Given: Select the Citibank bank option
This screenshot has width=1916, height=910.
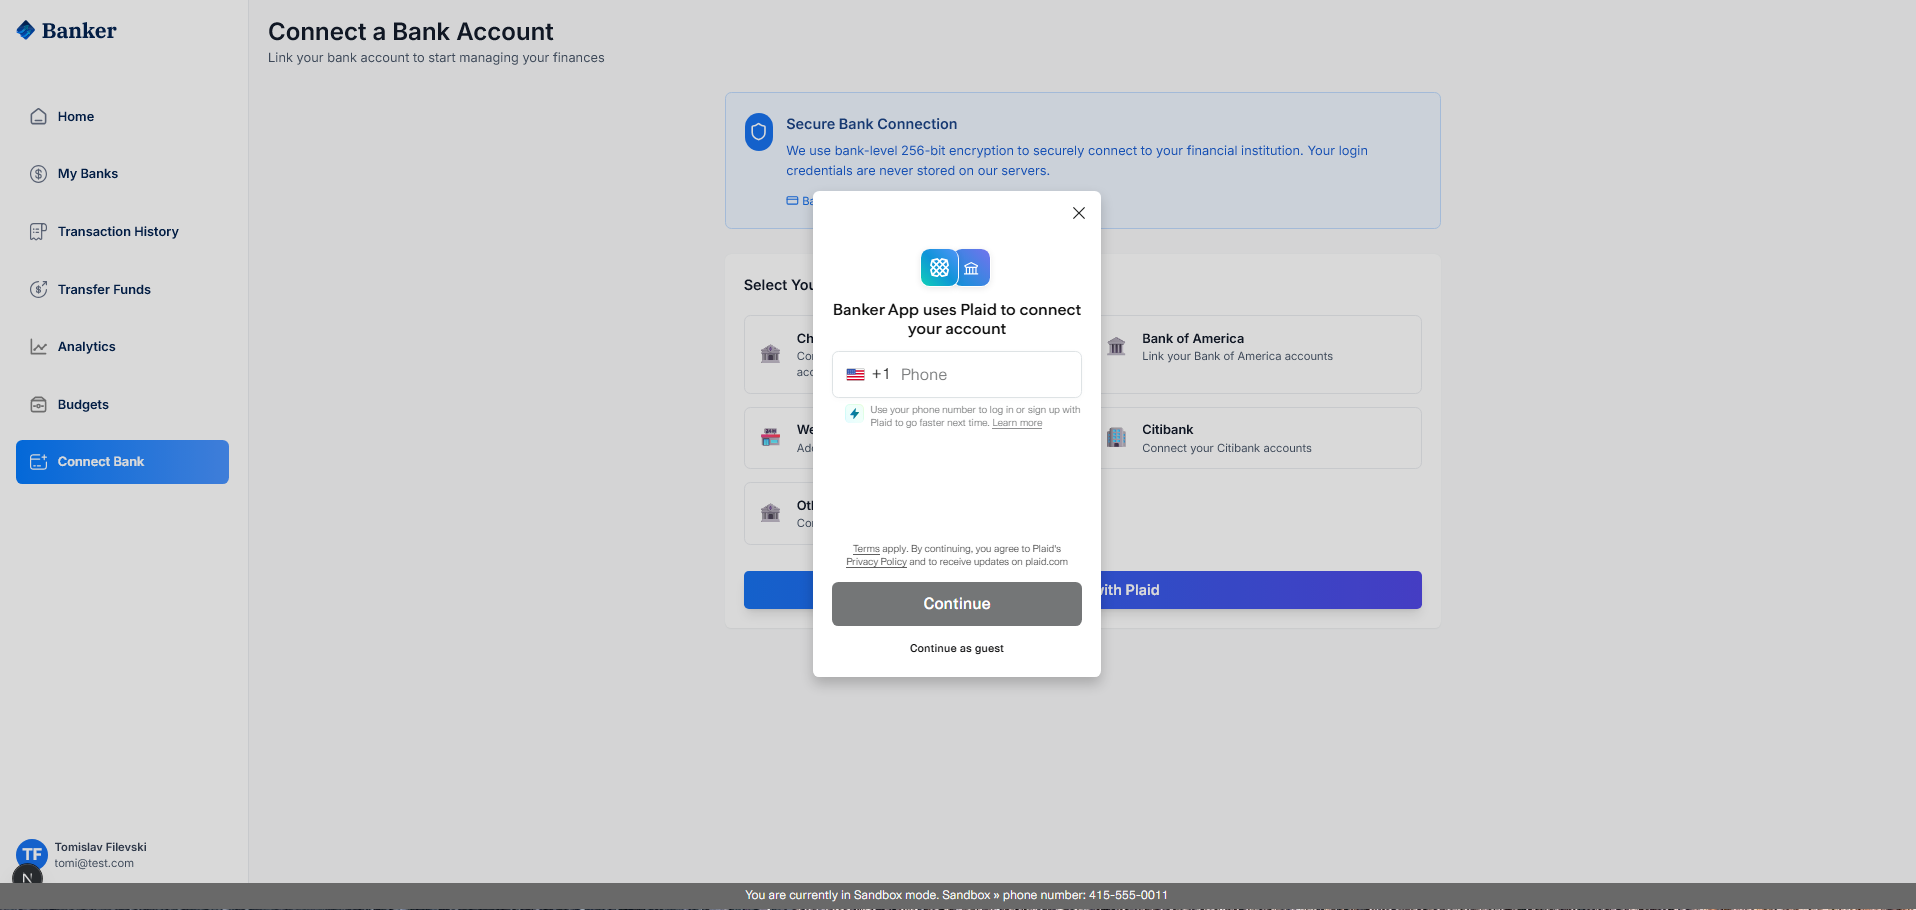Looking at the screenshot, I should [1260, 438].
